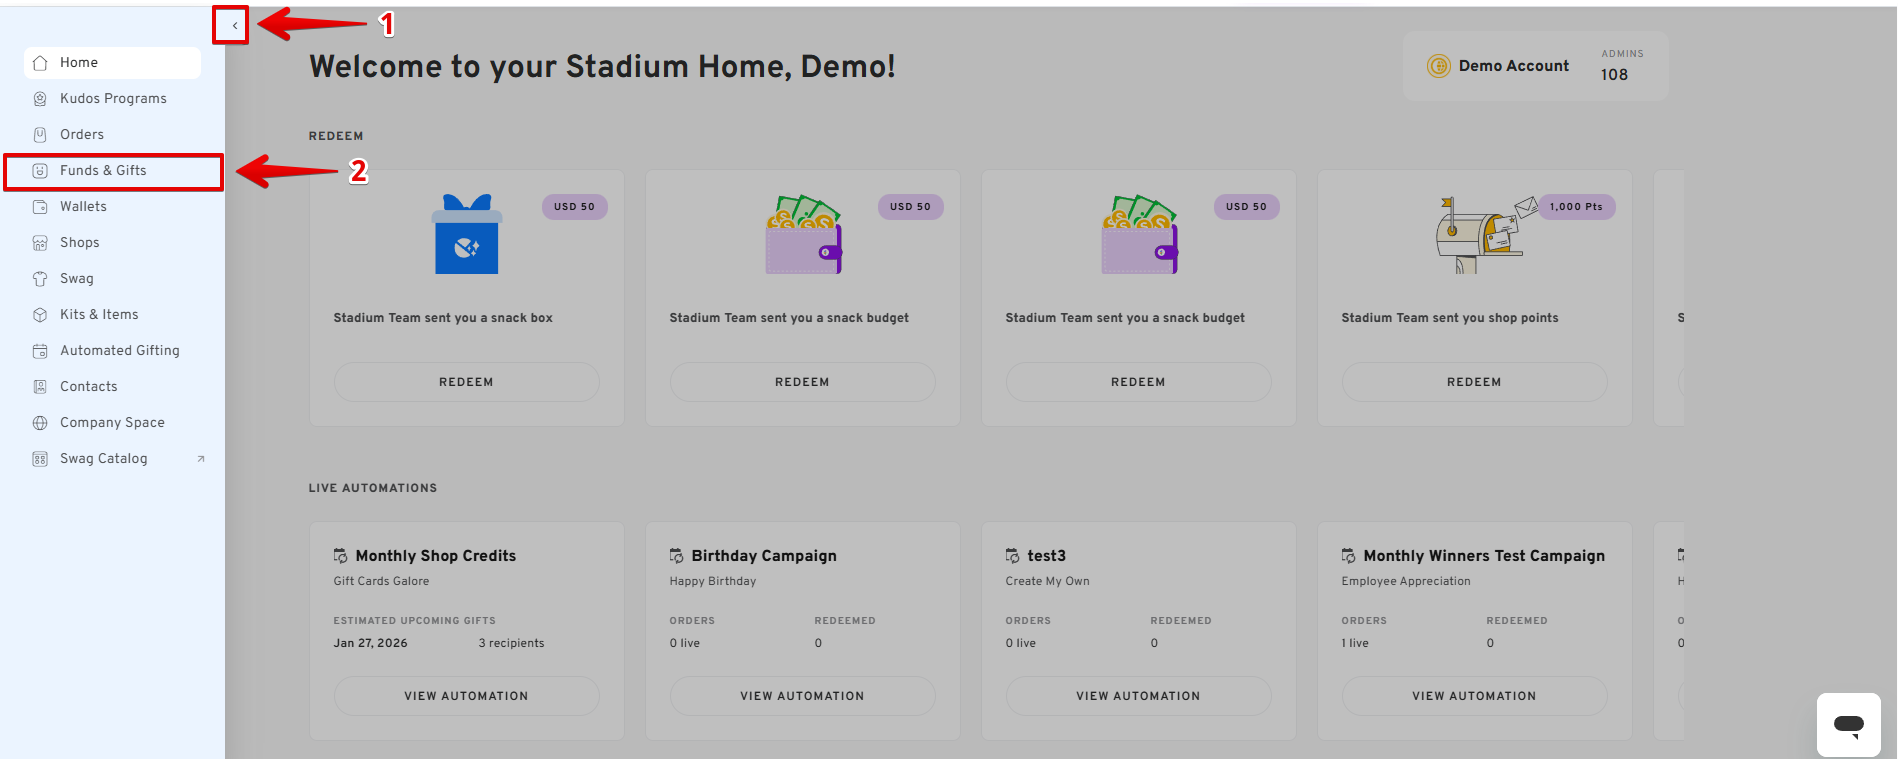Click the Swag t-shirt icon
This screenshot has height=759, width=1898.
coord(40,279)
